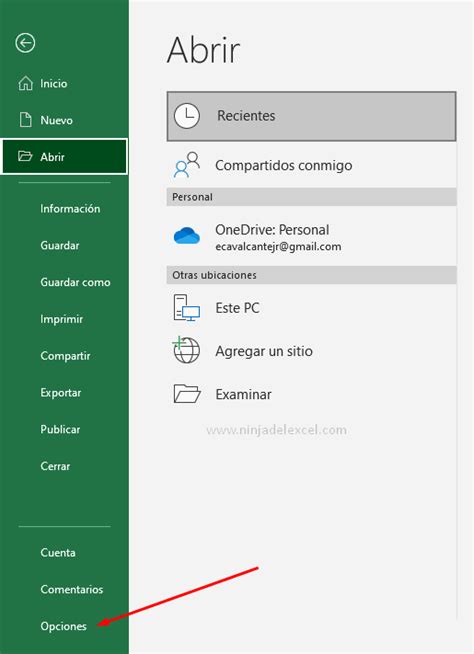Click the Nuevo blank document icon
Viewport: 474px width, 654px height.
[x=26, y=120]
